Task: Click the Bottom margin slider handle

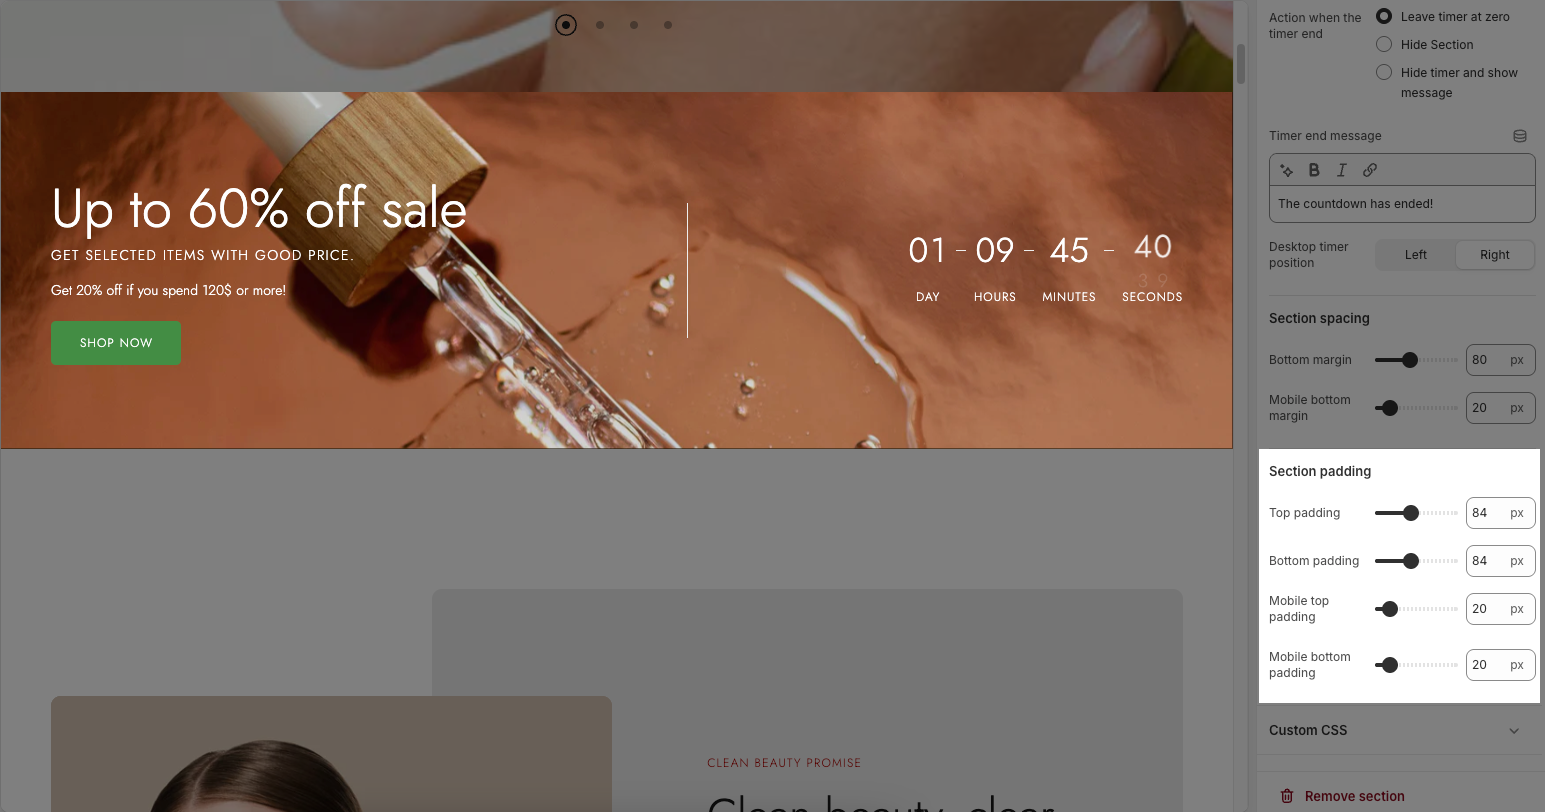Action: pos(1410,360)
